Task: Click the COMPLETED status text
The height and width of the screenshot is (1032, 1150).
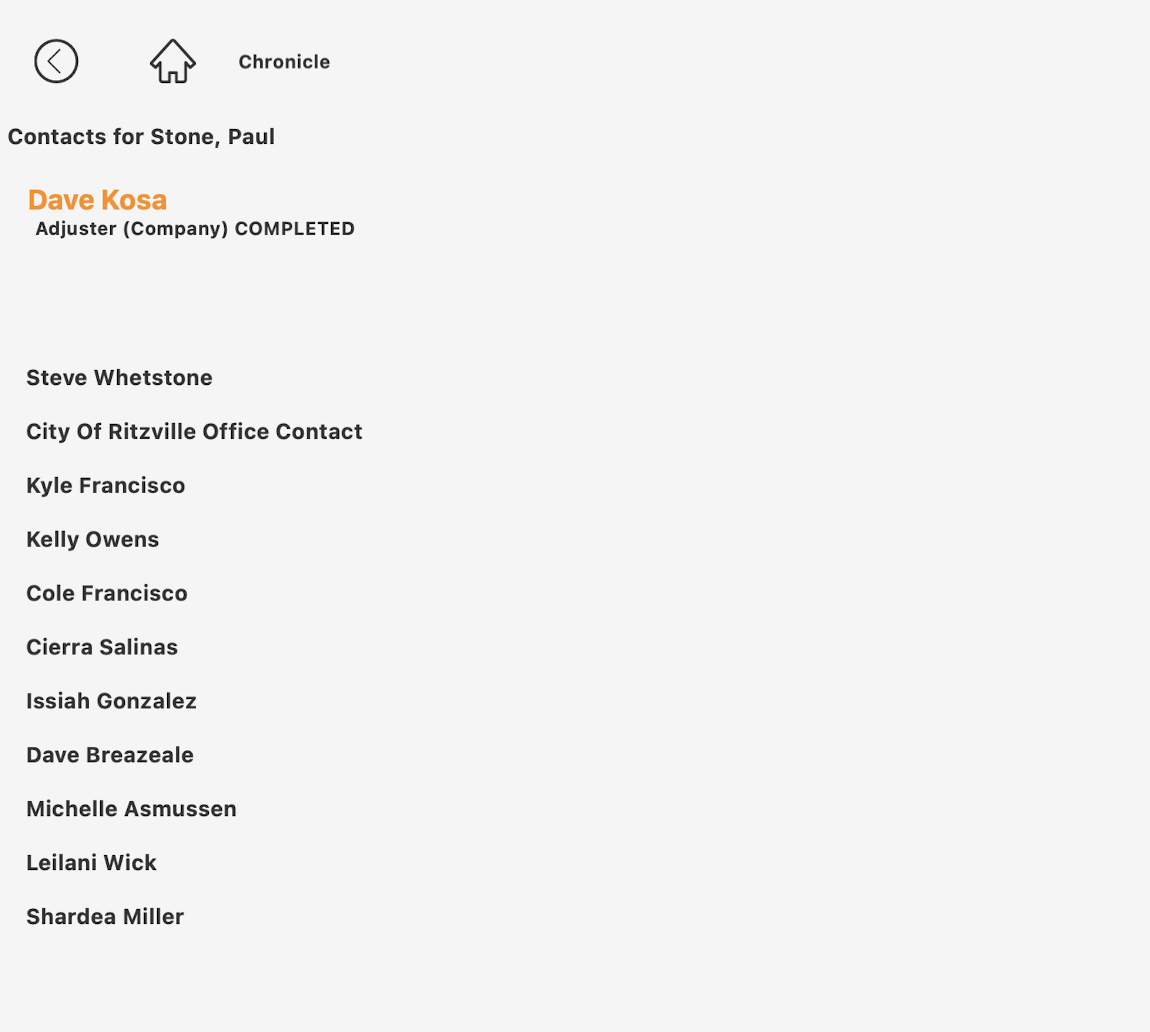Action: (x=295, y=229)
